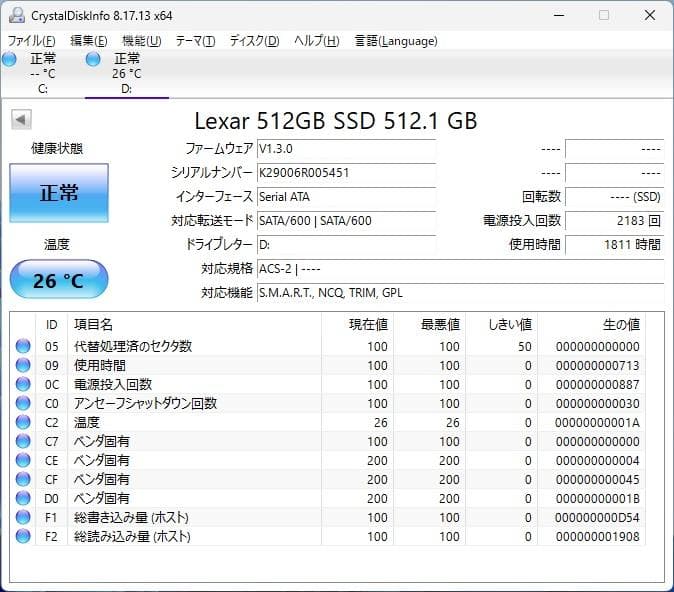Click the status orb of attribute F2
This screenshot has height=592, width=674.
coord(23,536)
